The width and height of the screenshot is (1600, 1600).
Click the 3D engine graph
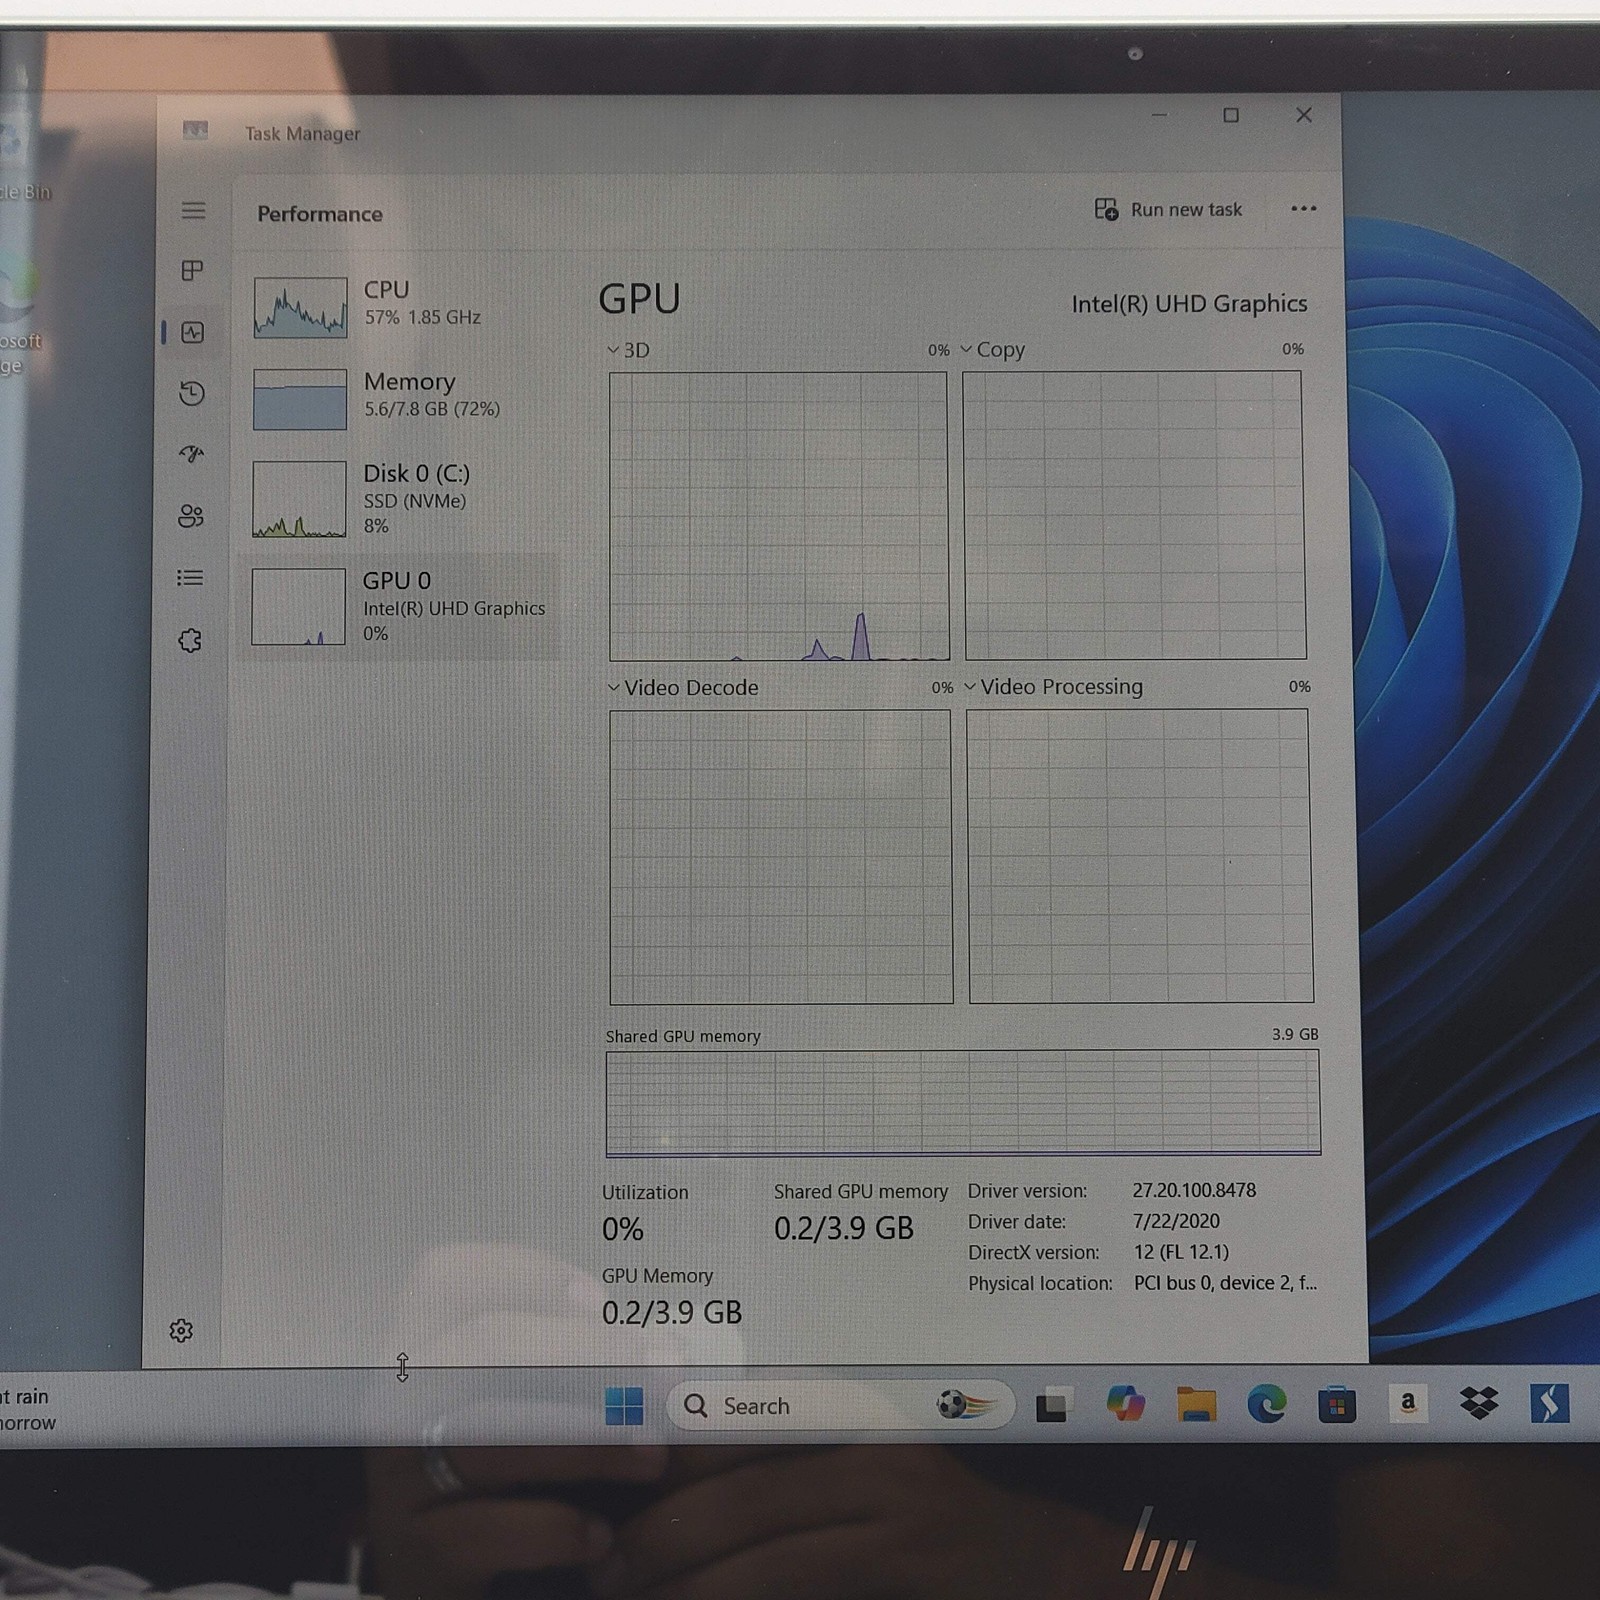pos(779,516)
